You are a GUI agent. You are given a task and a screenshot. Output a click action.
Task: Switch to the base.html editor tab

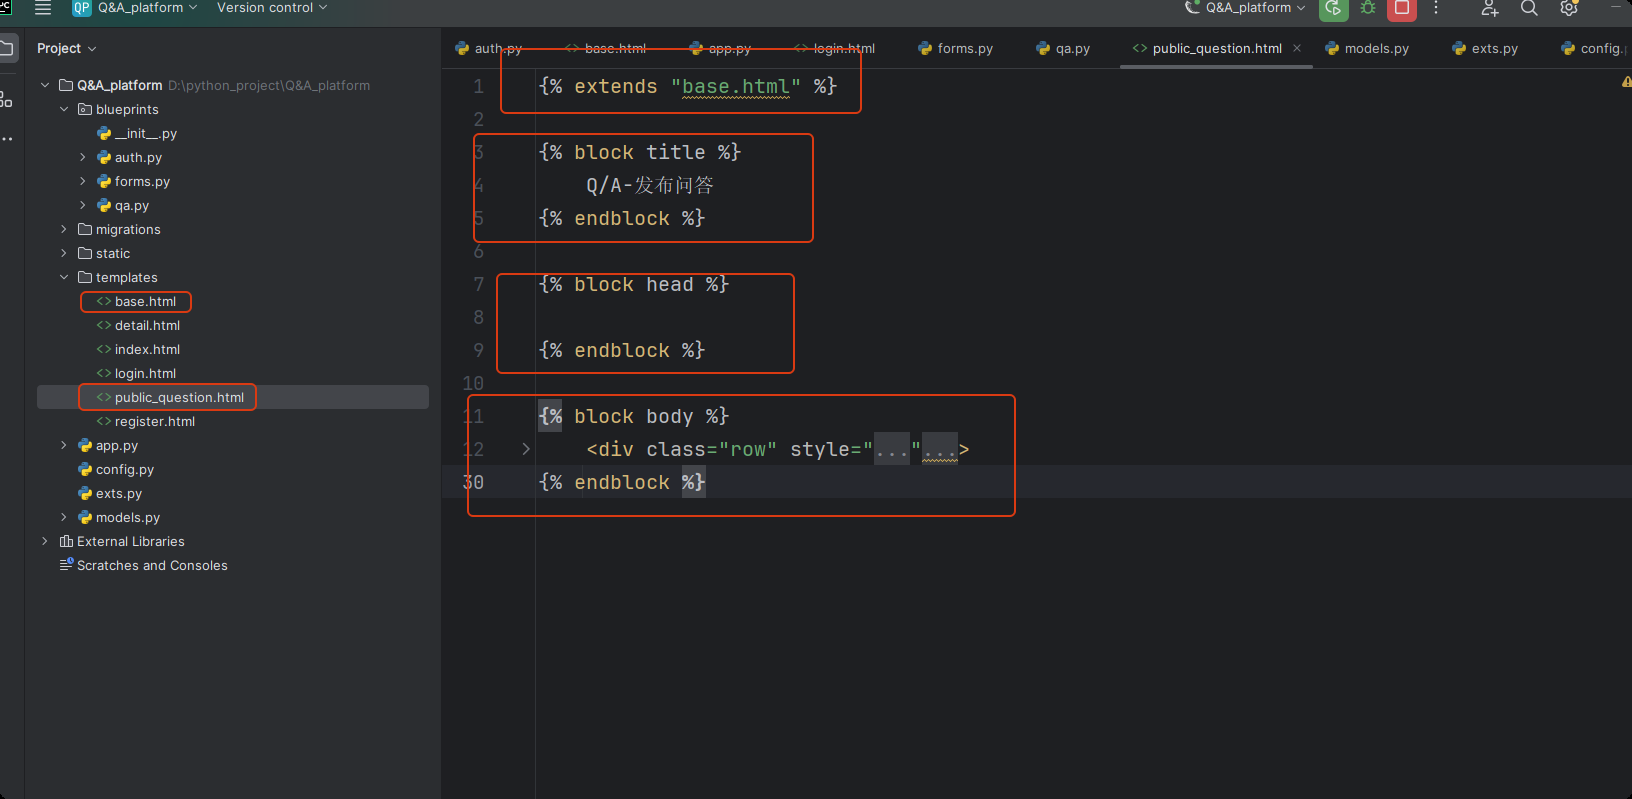pyautogui.click(x=606, y=48)
